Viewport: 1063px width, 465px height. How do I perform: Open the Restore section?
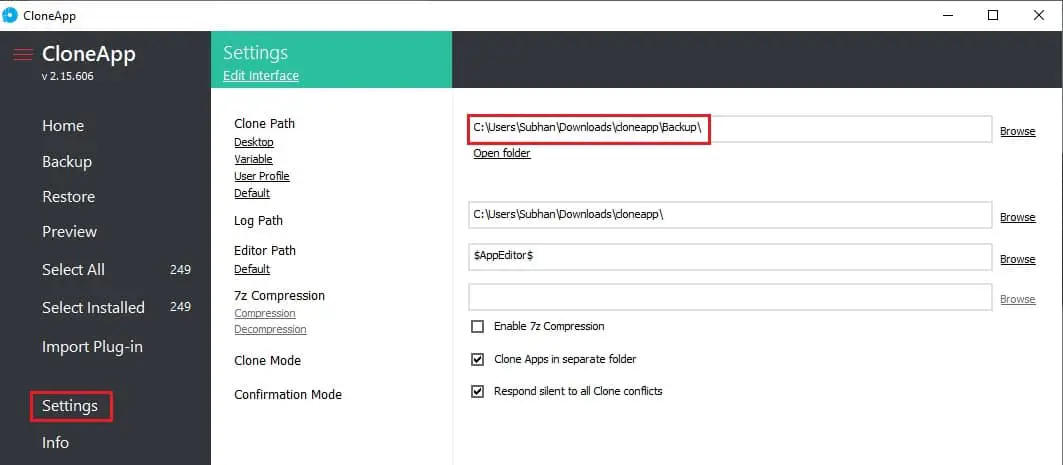pos(68,197)
